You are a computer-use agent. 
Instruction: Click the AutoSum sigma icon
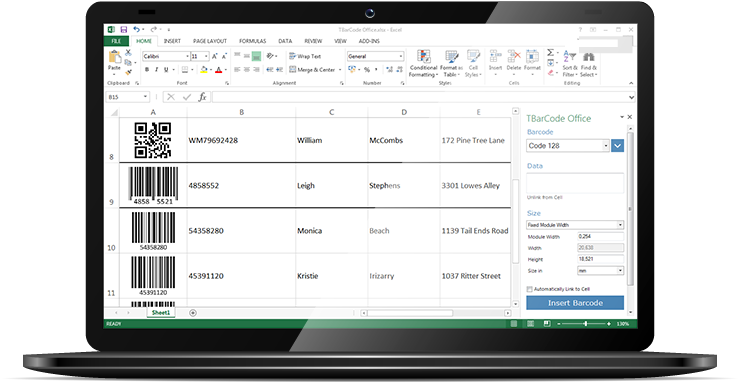tap(550, 52)
